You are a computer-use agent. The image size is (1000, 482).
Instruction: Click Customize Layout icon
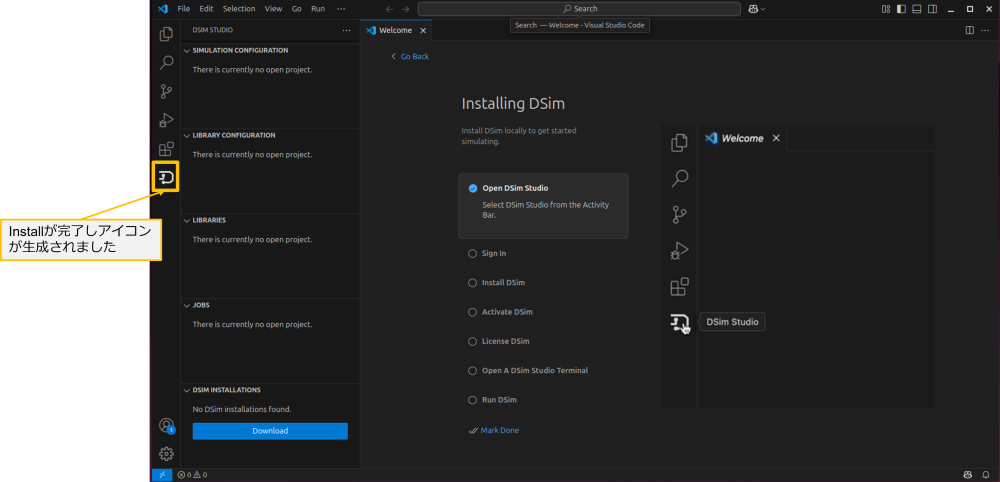(886, 9)
